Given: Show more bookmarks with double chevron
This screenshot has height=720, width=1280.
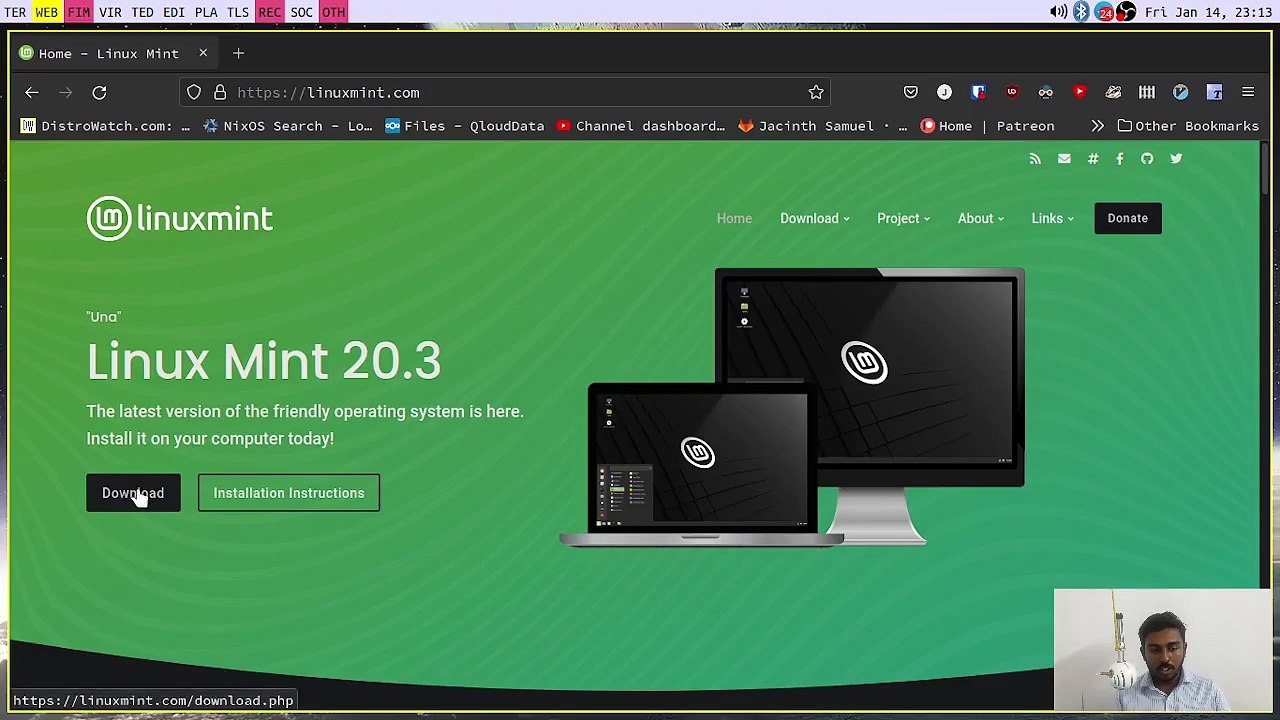Looking at the screenshot, I should point(1097,126).
